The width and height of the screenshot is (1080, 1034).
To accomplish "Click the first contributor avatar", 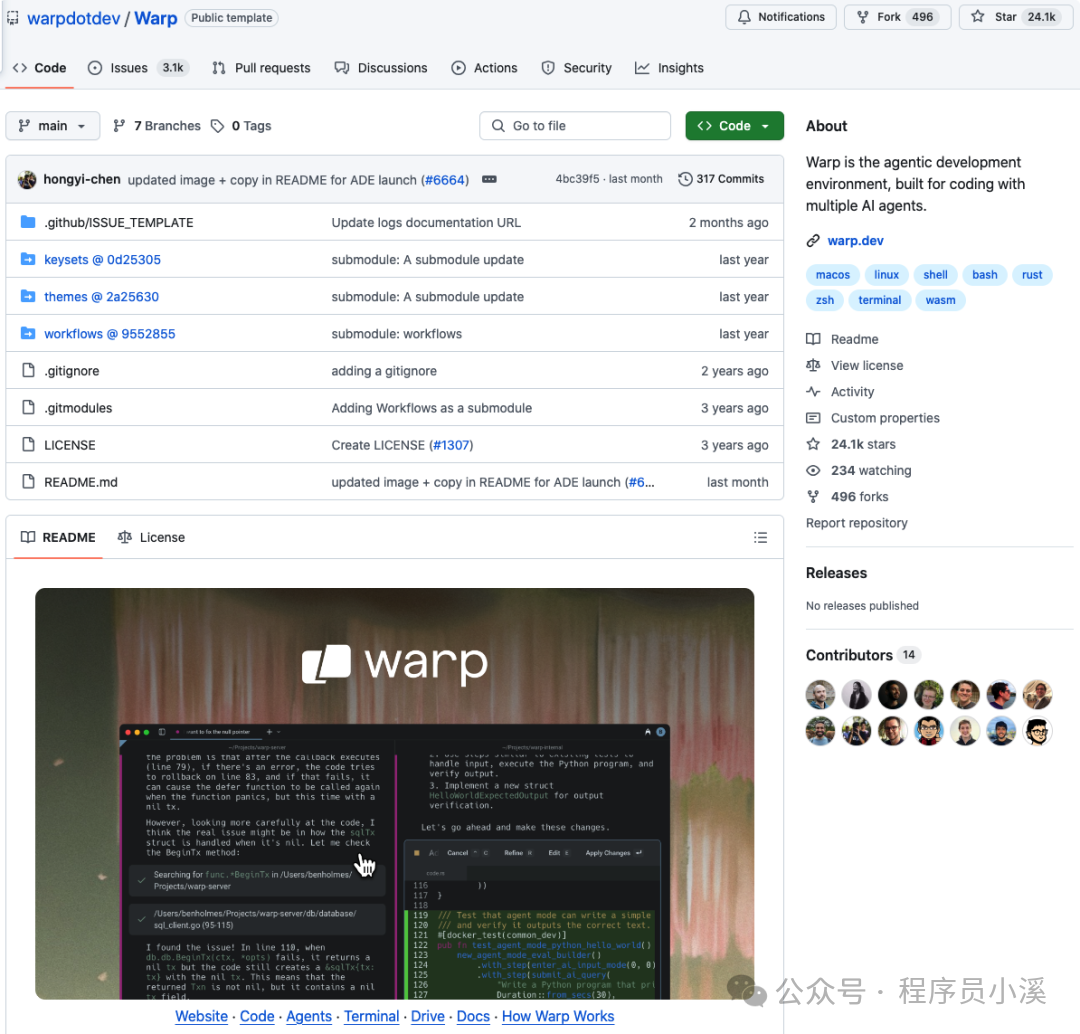I will pyautogui.click(x=820, y=694).
